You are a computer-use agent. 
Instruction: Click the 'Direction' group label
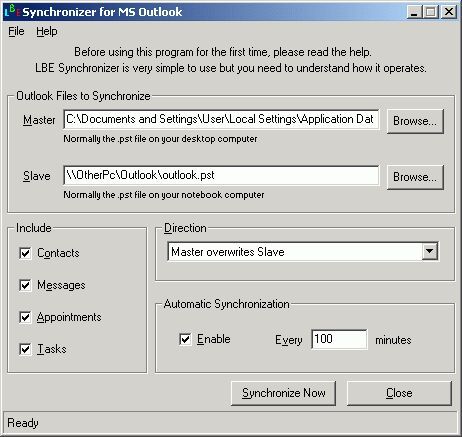(x=185, y=228)
